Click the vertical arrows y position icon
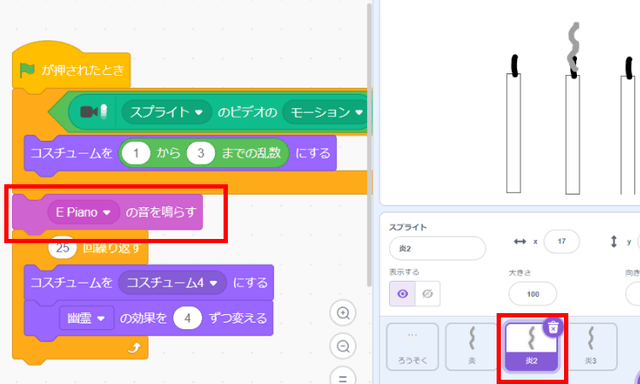Image resolution: width=640 pixels, height=384 pixels. click(x=613, y=242)
